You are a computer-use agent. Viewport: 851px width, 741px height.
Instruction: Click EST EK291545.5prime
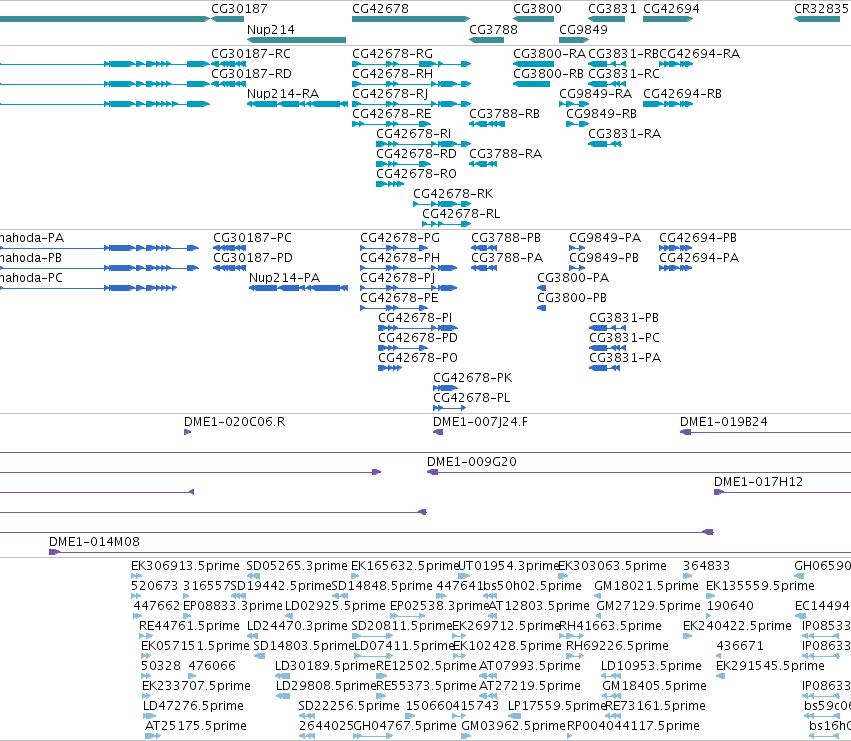(770, 666)
